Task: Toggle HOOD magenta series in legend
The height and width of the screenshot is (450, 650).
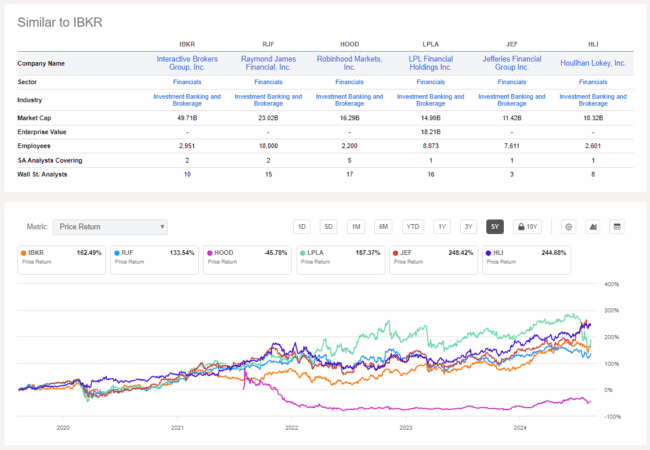Action: (x=247, y=260)
